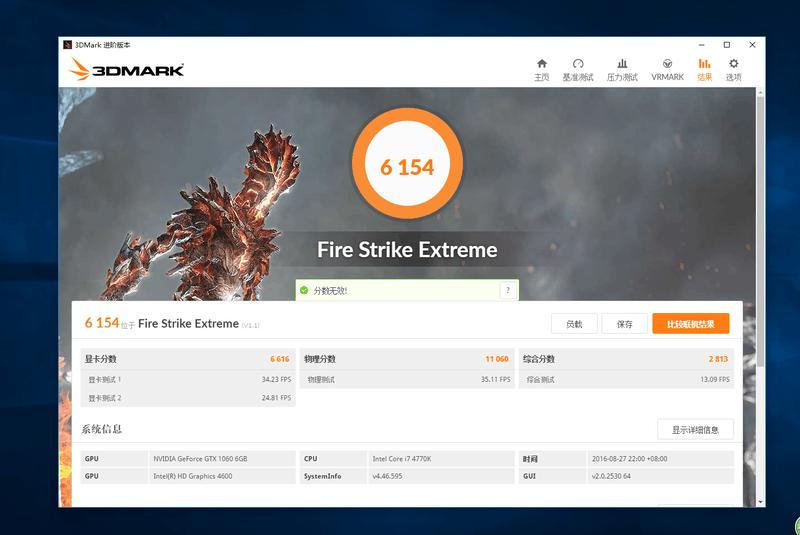The width and height of the screenshot is (800, 535).
Task: Click Intel Core i7 4770K text
Action: point(402,458)
